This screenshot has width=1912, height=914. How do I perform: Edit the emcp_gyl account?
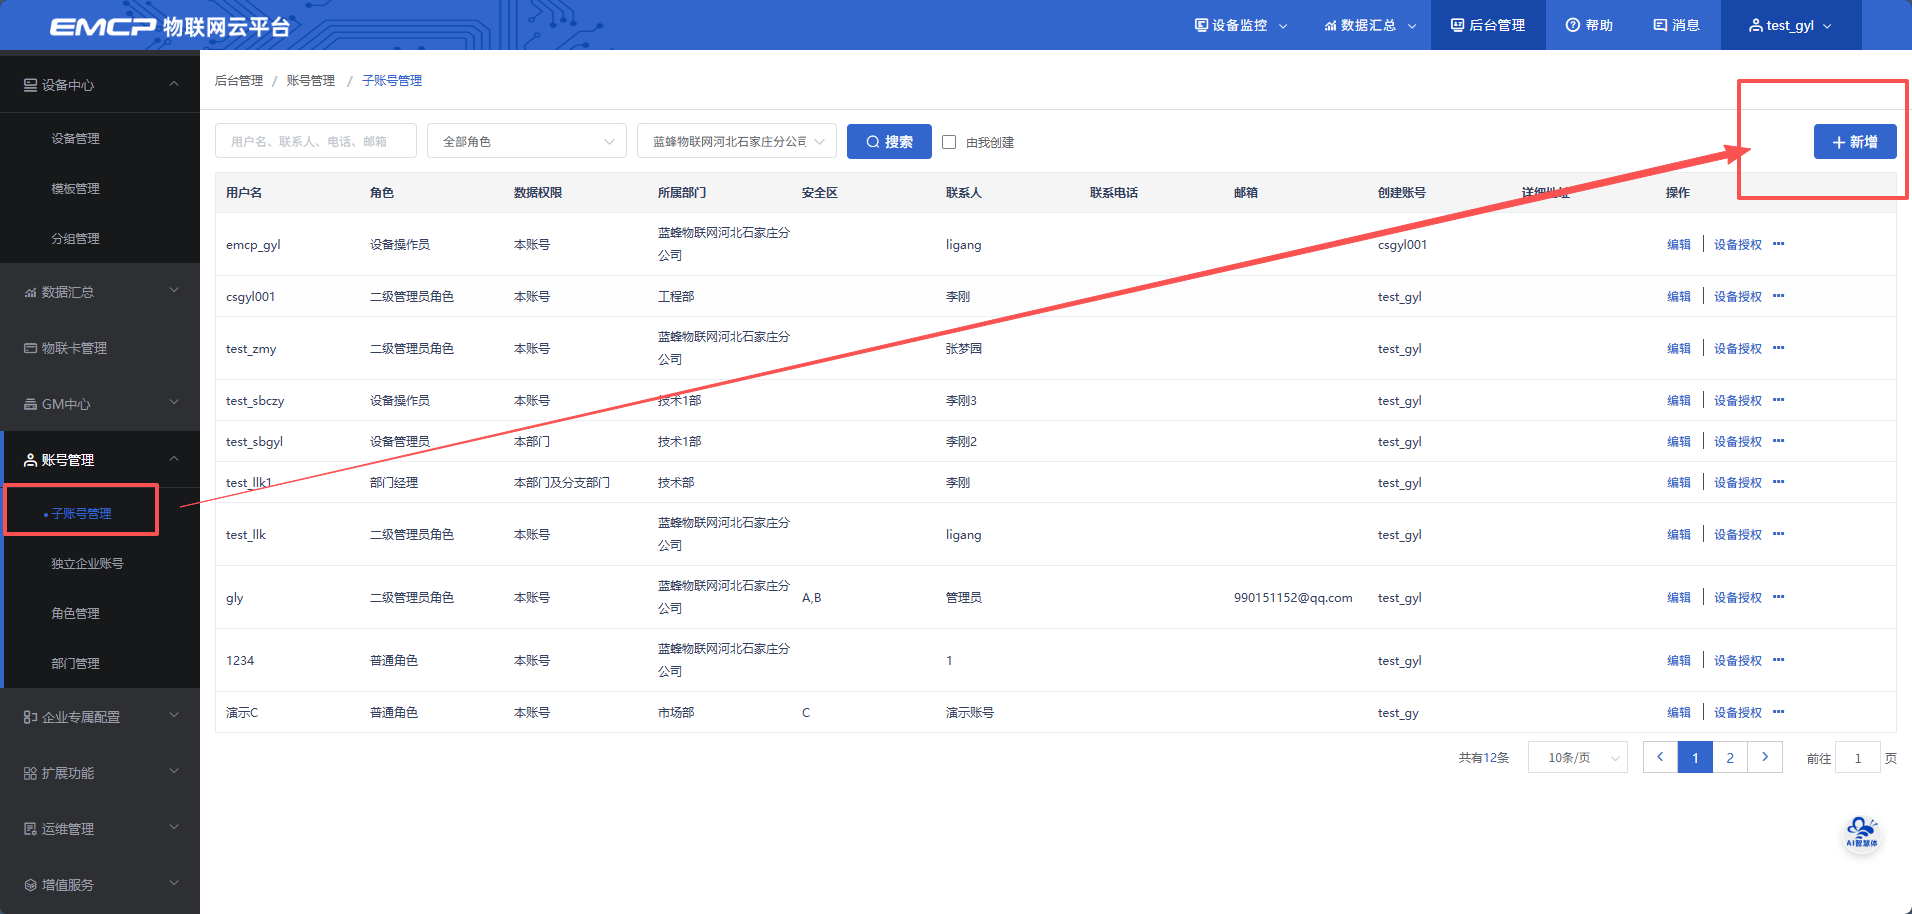pyautogui.click(x=1679, y=244)
